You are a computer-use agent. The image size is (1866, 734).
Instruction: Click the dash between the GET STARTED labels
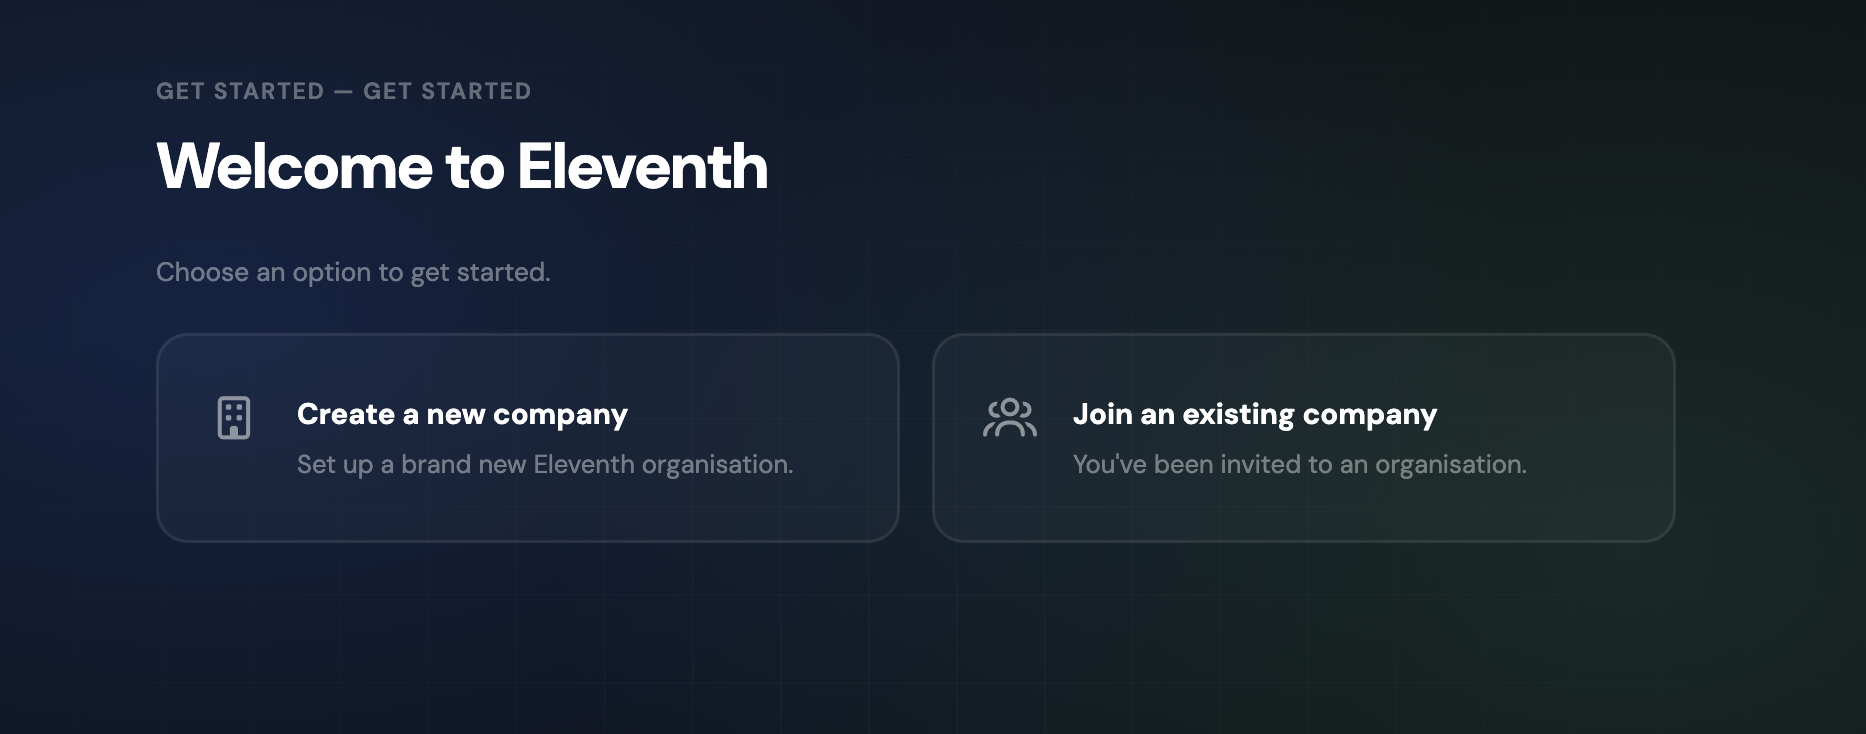click(343, 91)
